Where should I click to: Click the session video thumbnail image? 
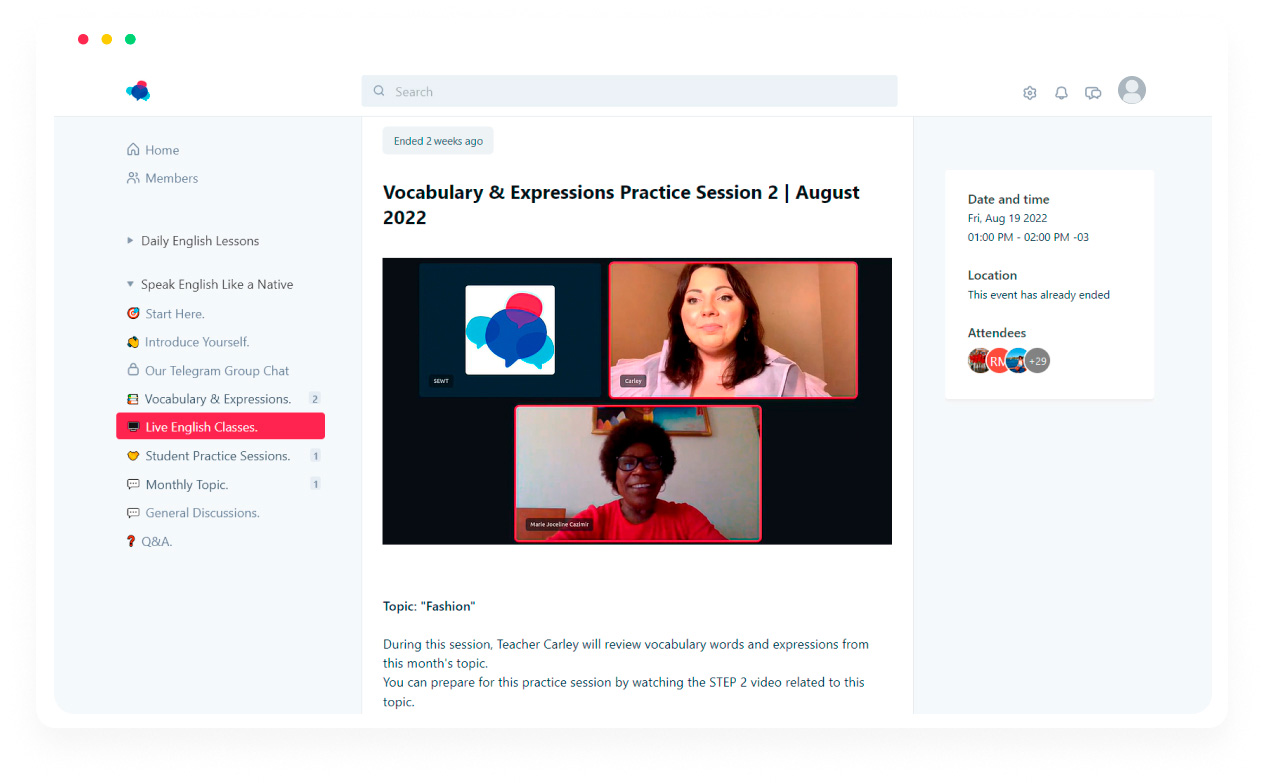[x=636, y=401]
